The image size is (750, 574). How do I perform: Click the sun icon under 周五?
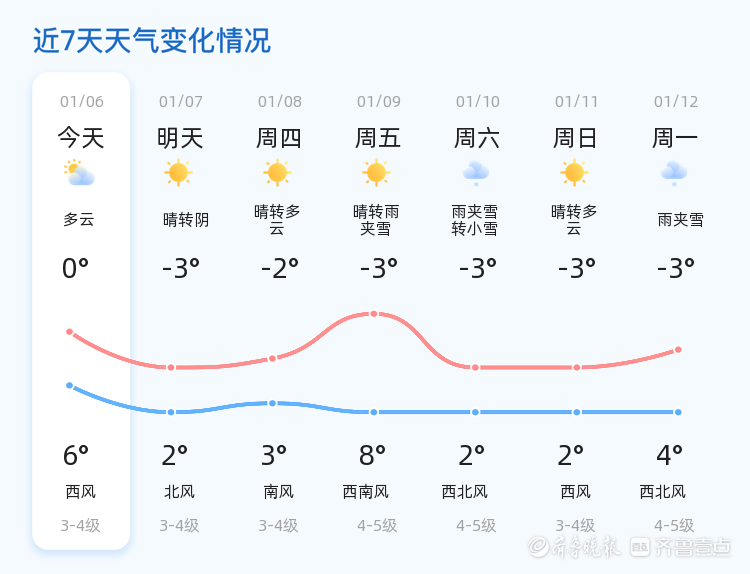tap(376, 173)
